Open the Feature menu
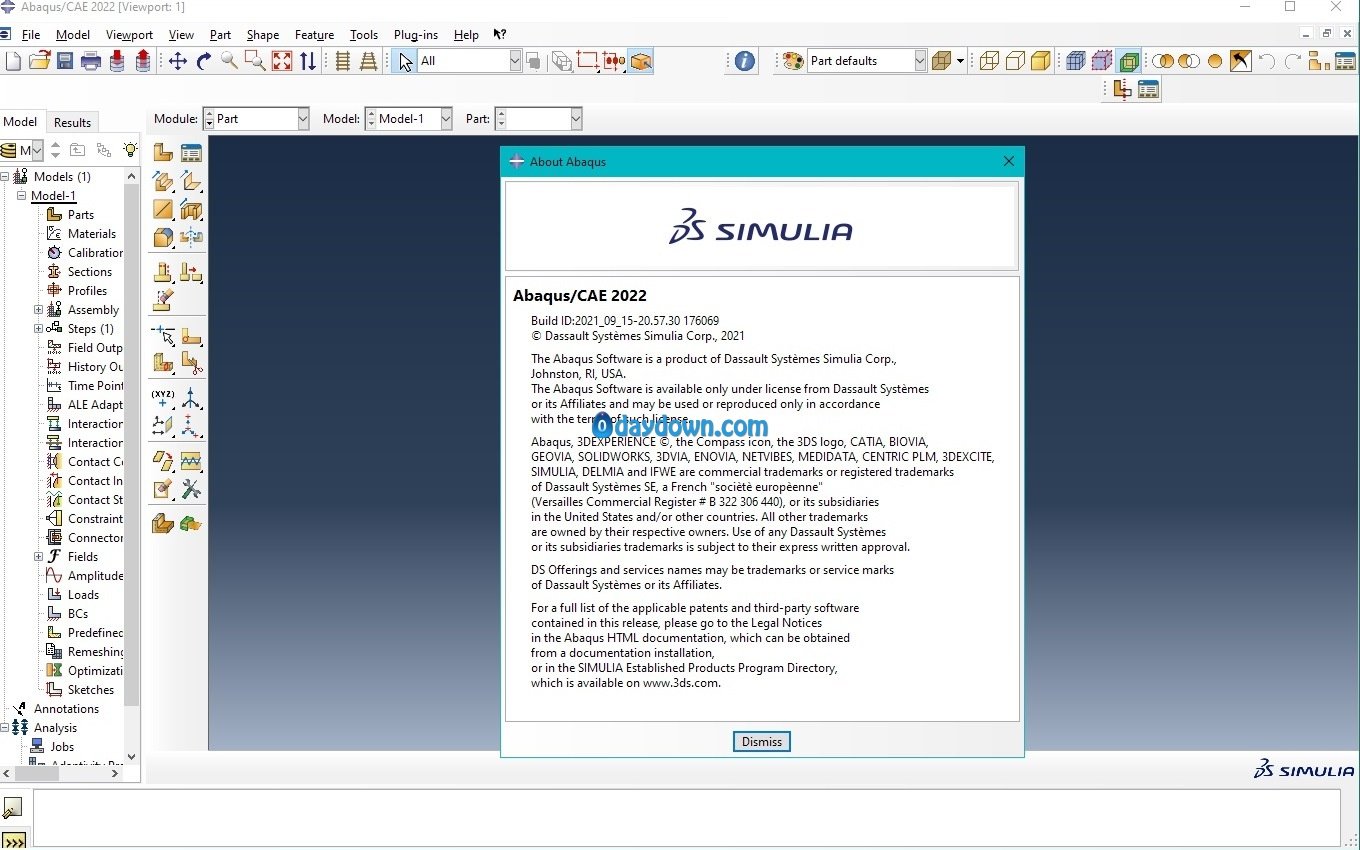 (314, 34)
